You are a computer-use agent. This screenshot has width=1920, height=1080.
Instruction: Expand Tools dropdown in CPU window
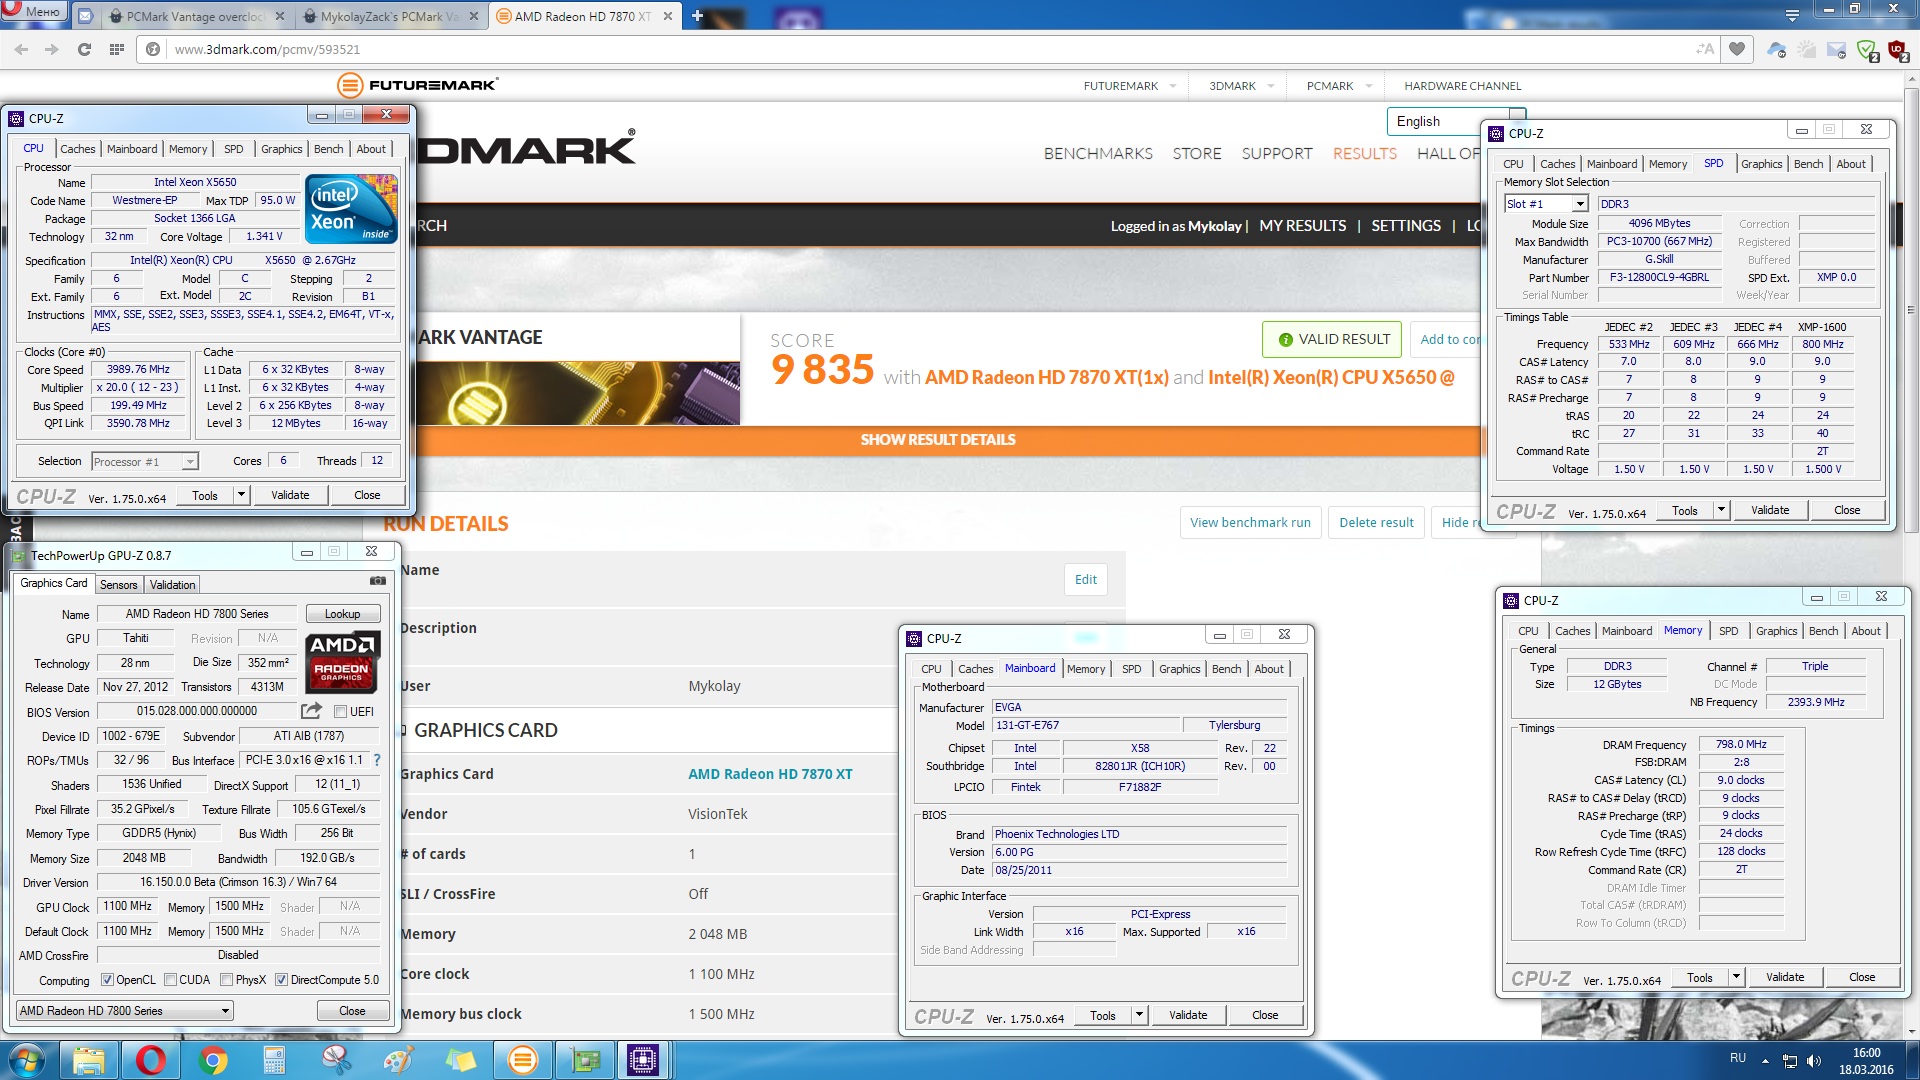tap(241, 495)
